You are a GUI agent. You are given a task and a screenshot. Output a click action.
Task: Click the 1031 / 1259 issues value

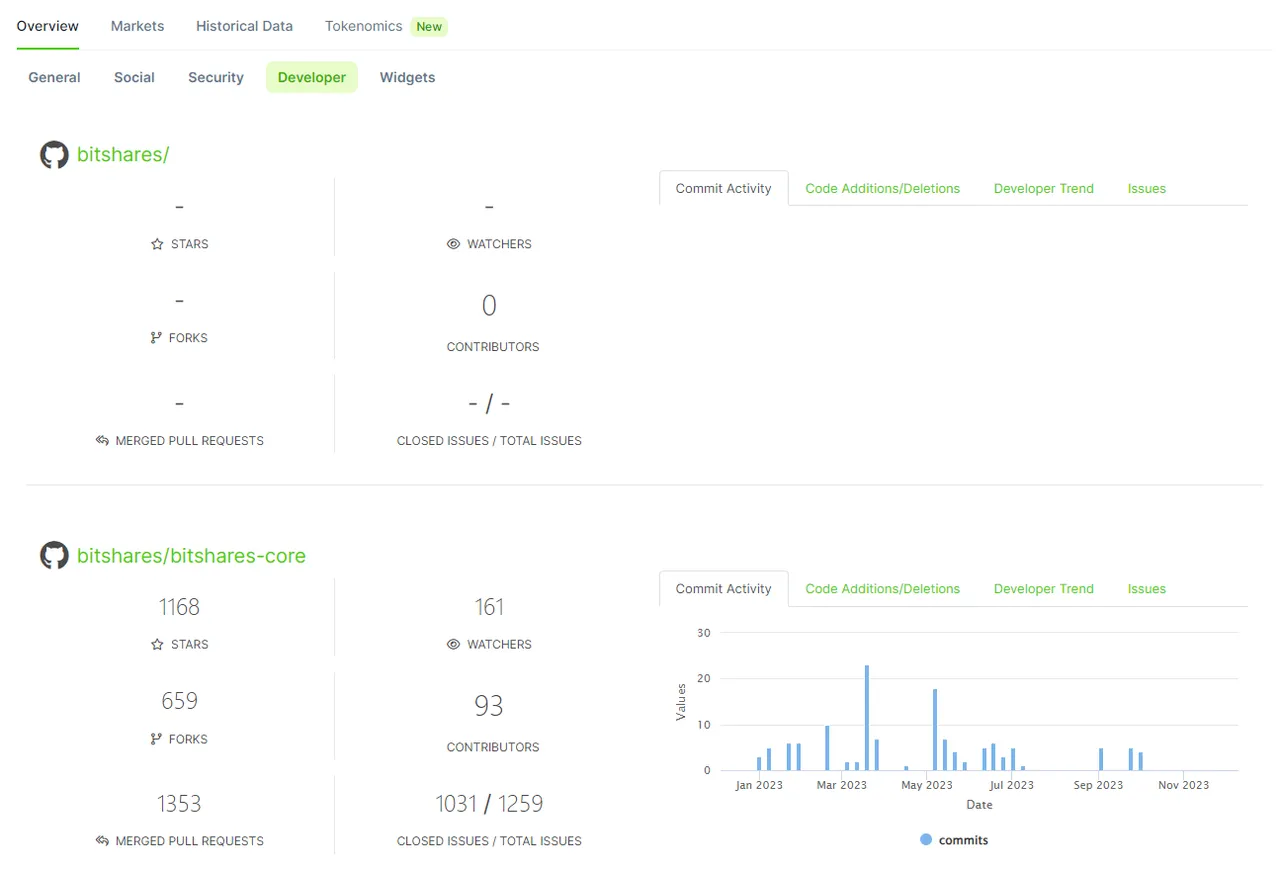(489, 804)
